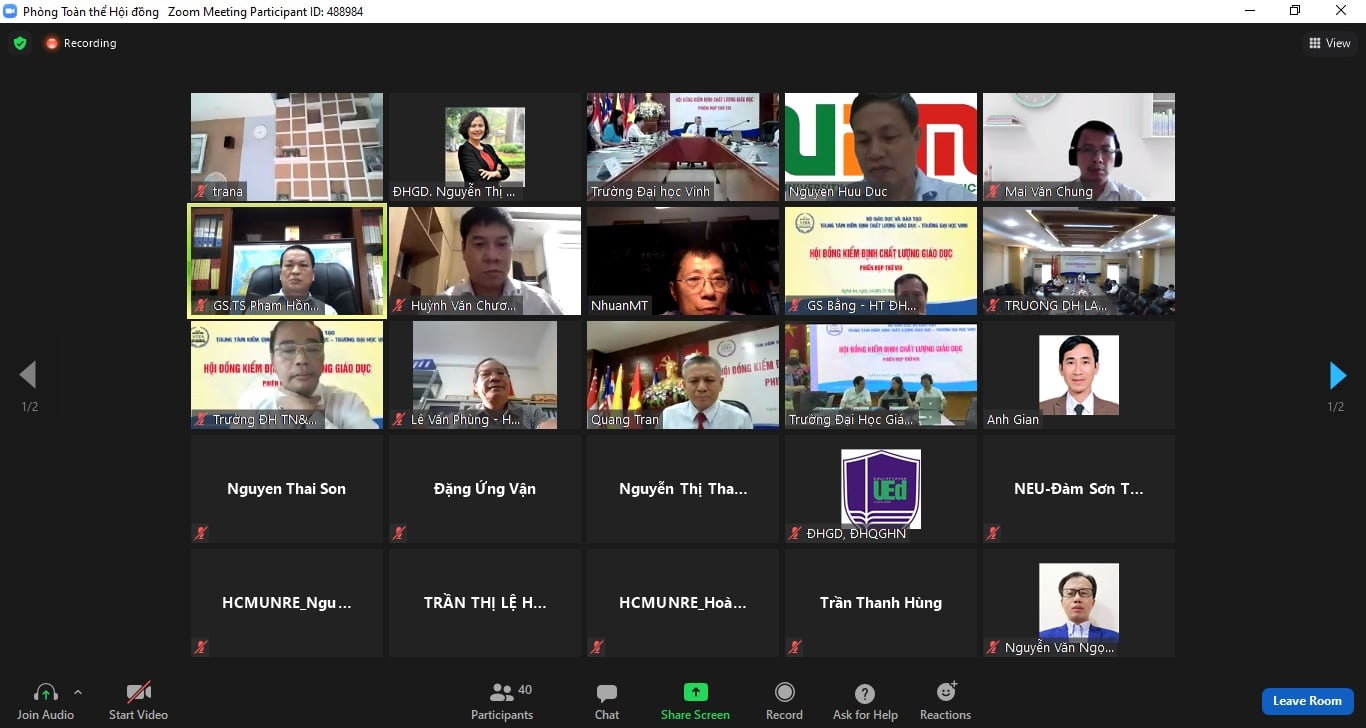Screen dimensions: 1366x728
Task: Open the Chat panel
Action: coord(606,693)
